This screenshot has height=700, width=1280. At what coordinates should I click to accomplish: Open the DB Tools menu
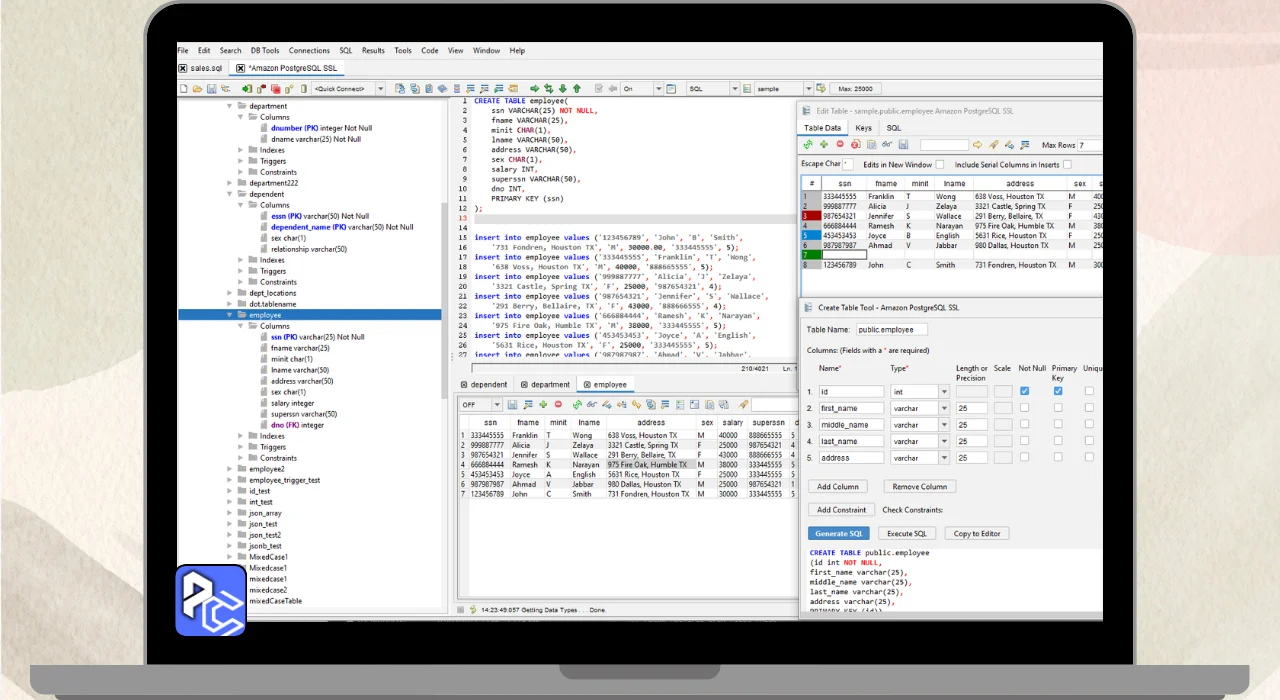(x=265, y=50)
